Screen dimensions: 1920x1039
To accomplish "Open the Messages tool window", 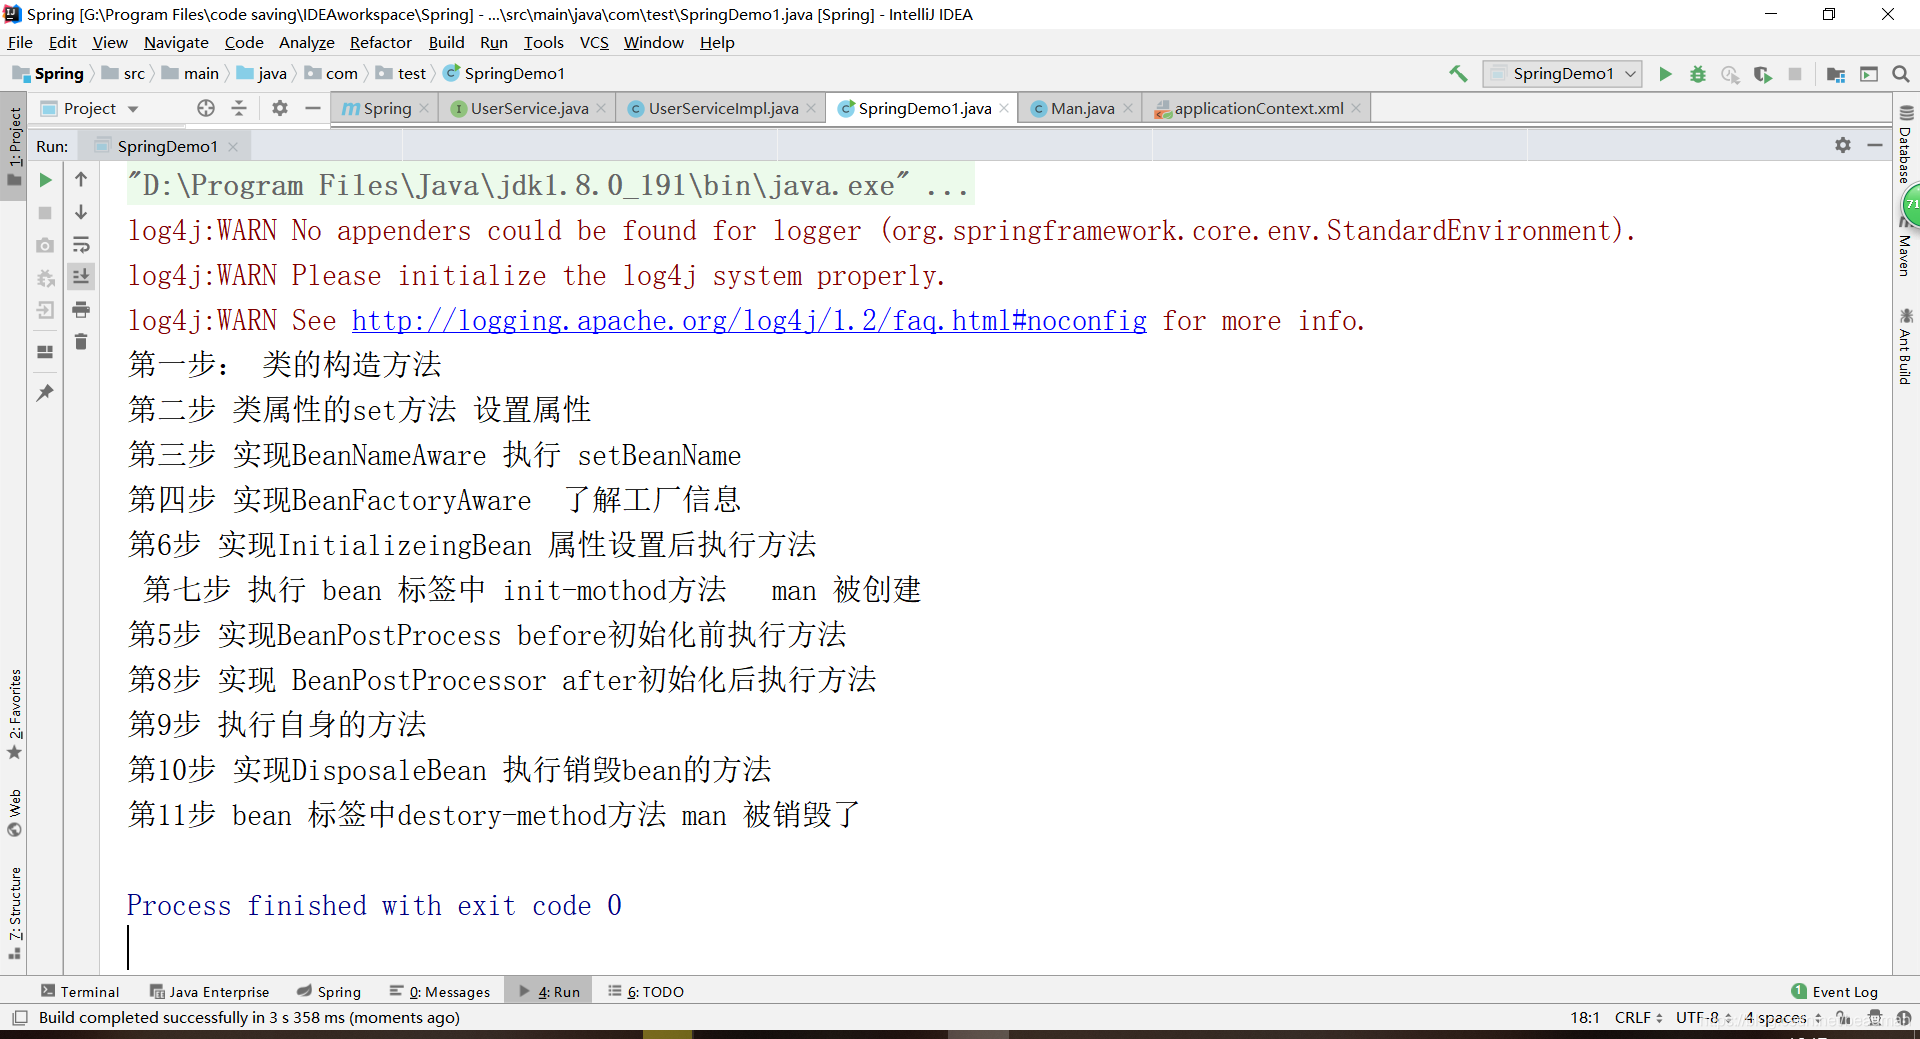I will tap(440, 991).
